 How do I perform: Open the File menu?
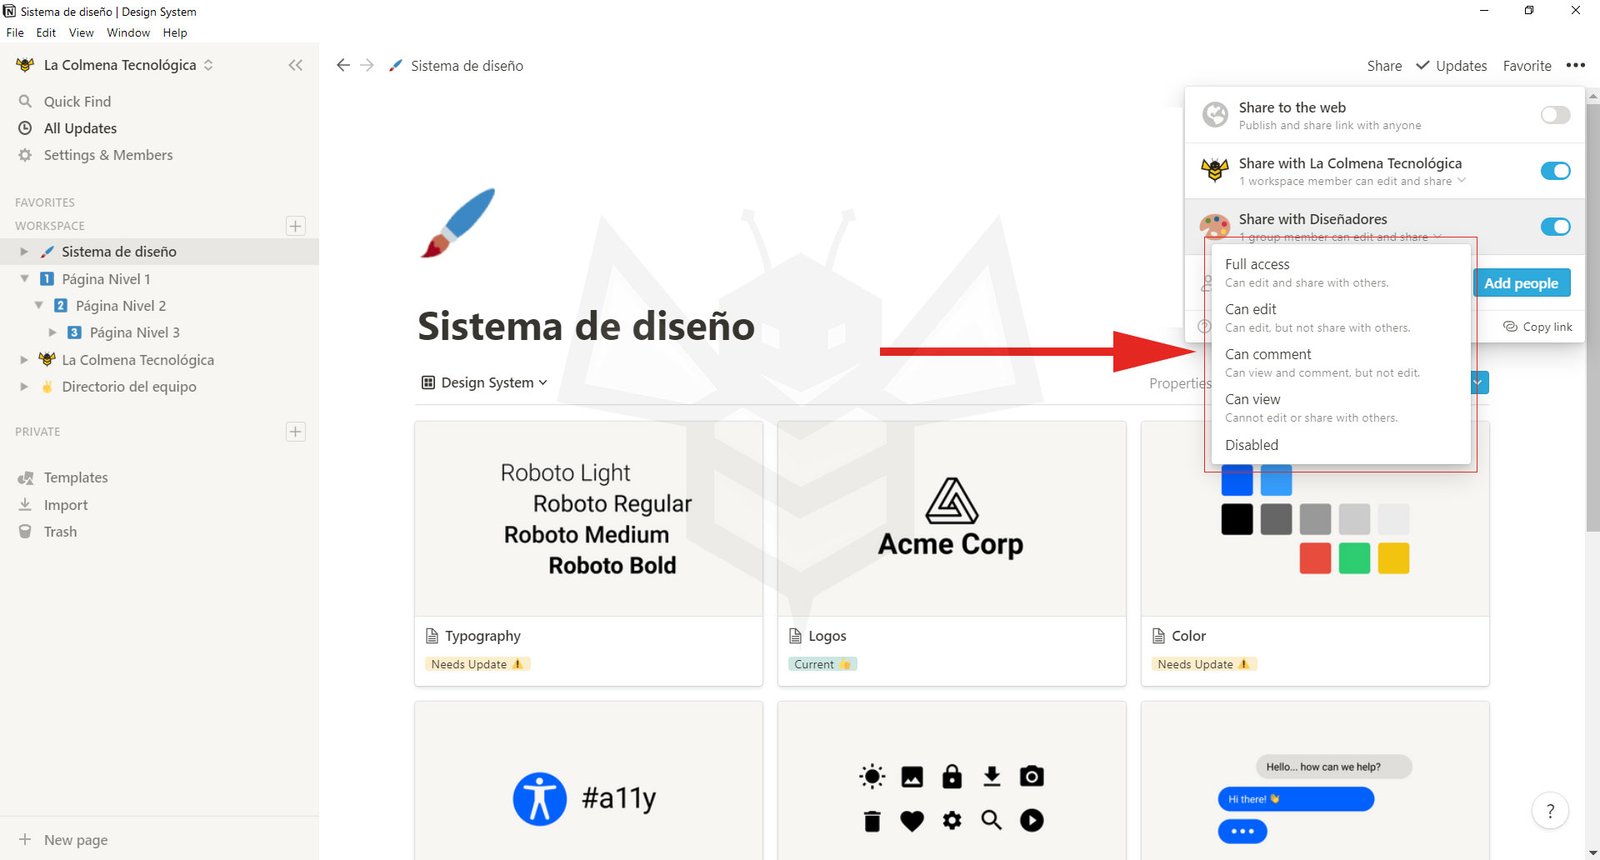tap(15, 33)
